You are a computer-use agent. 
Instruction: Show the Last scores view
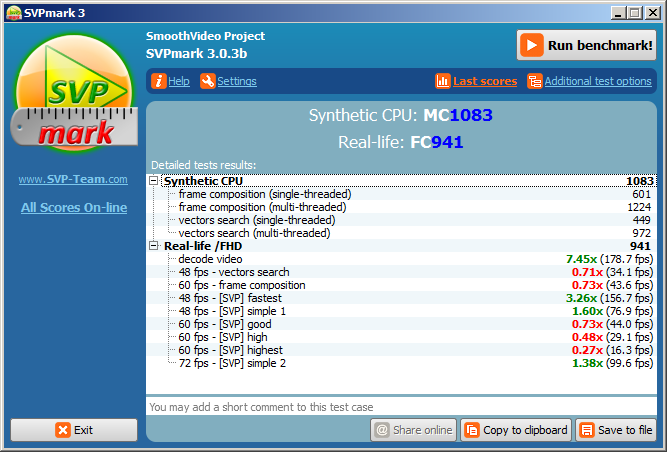[485, 81]
